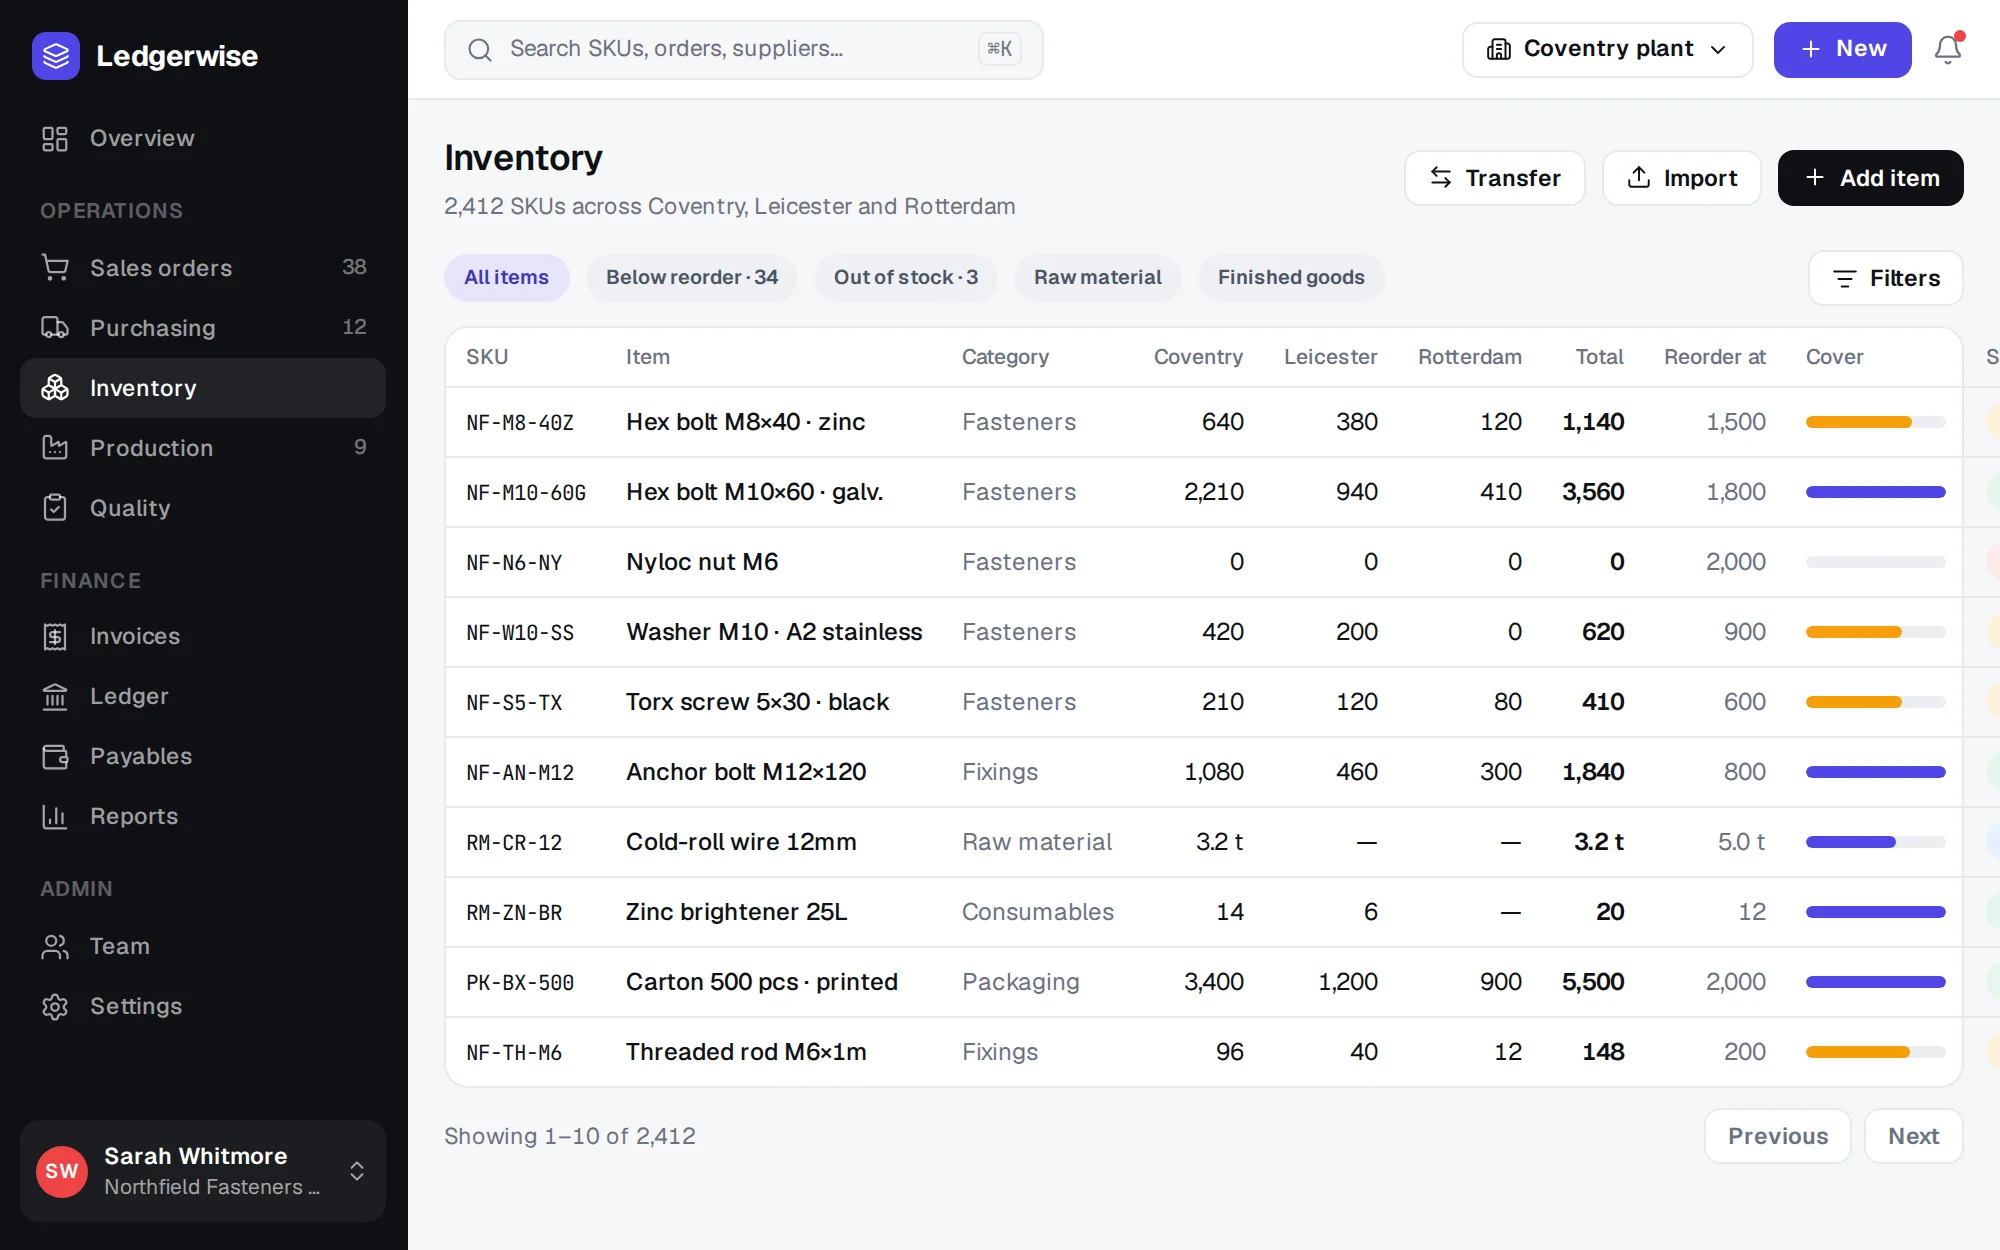Click the Inventory boxes icon
Viewport: 2000px width, 1250px height.
(x=55, y=388)
